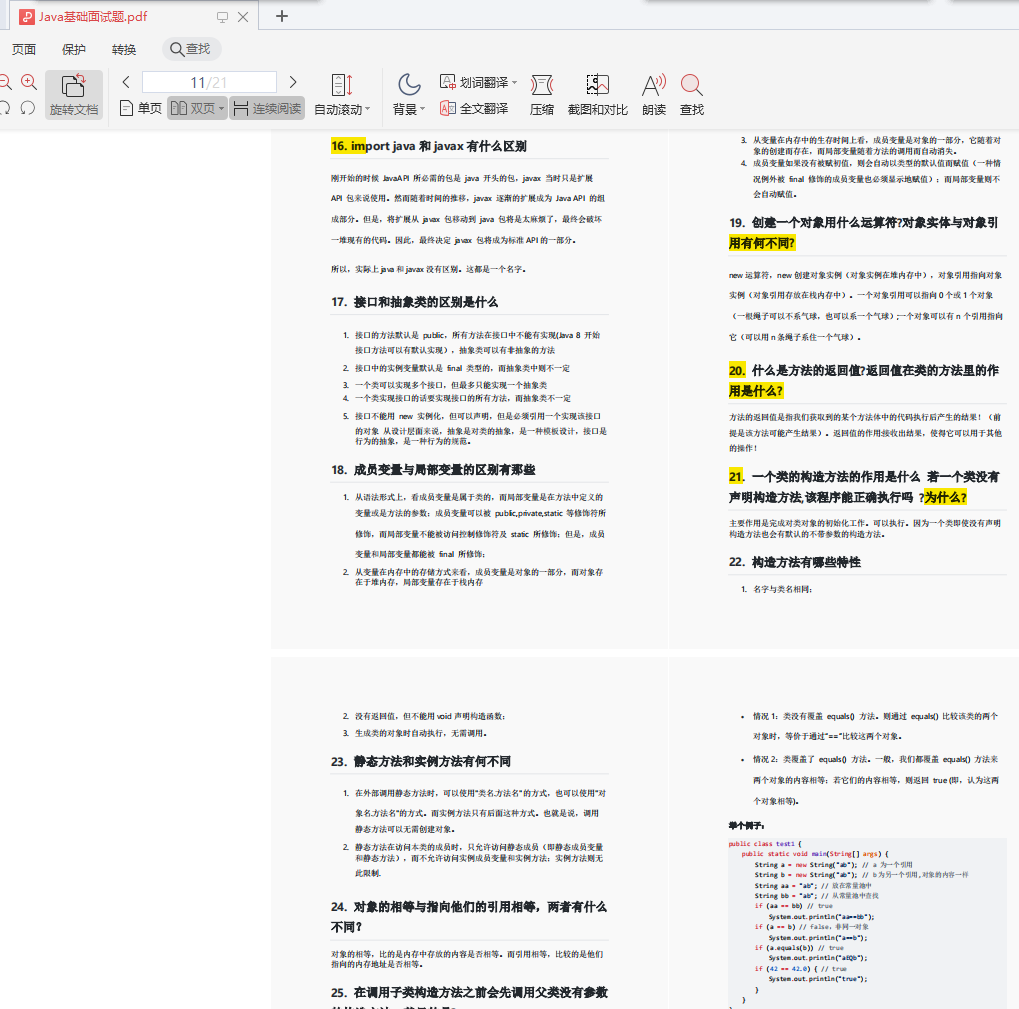Click heading 18. 成员变量与局部变量的区别有那些

click(x=433, y=470)
